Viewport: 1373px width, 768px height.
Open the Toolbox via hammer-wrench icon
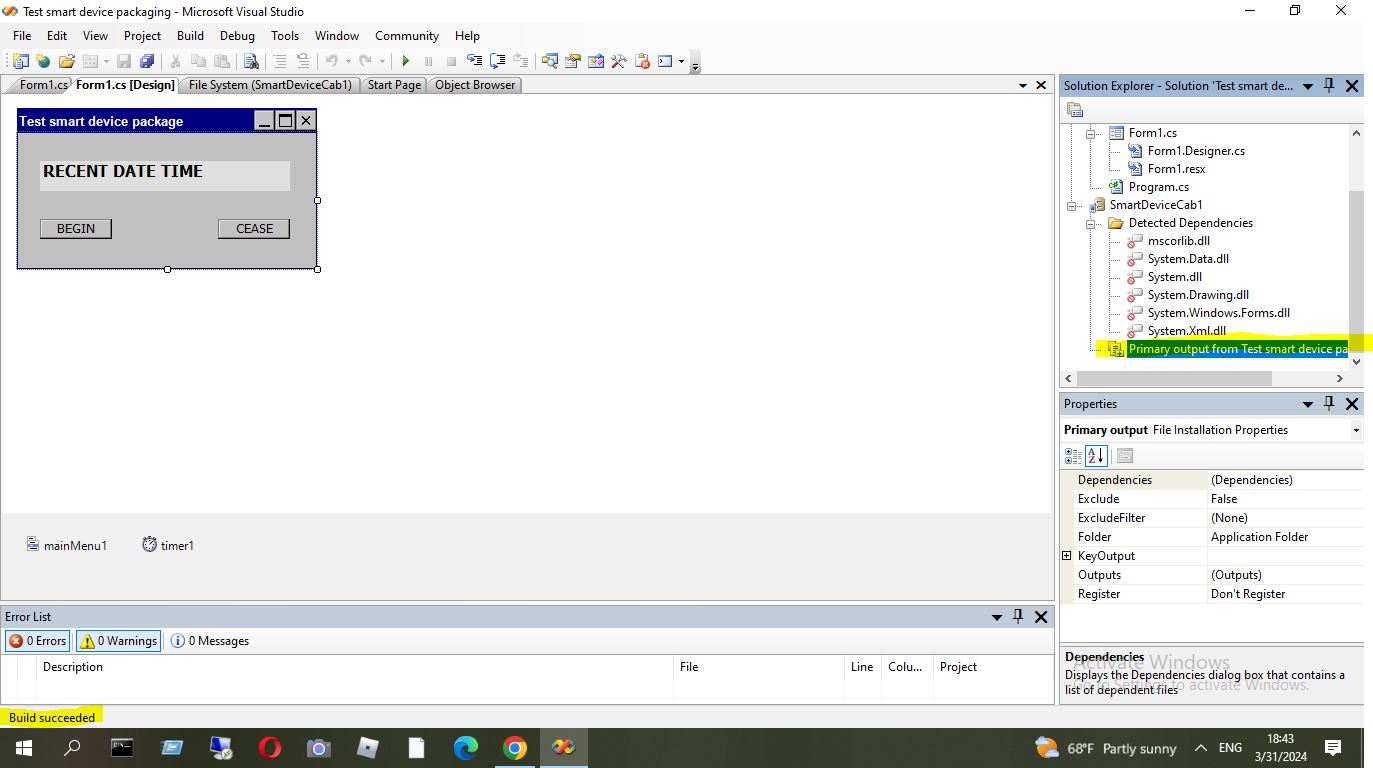pyautogui.click(x=619, y=61)
